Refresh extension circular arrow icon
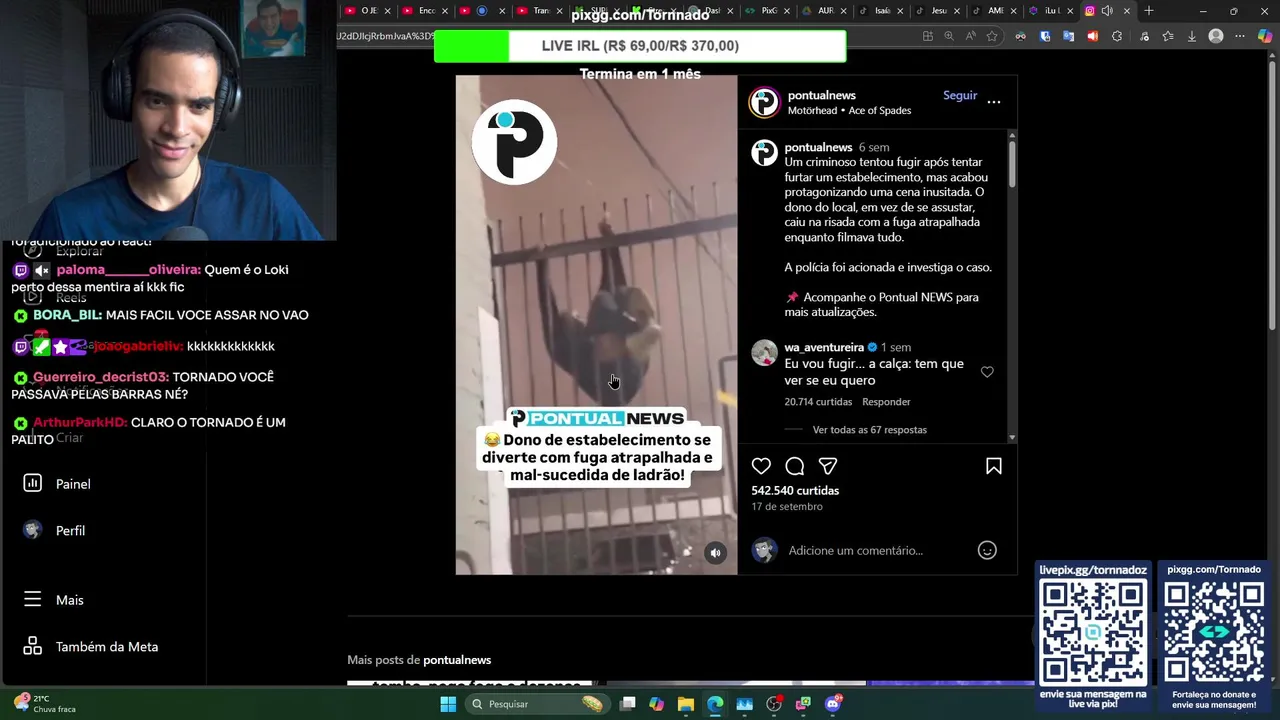Screen dimensions: 1280x720 (x=1117, y=36)
